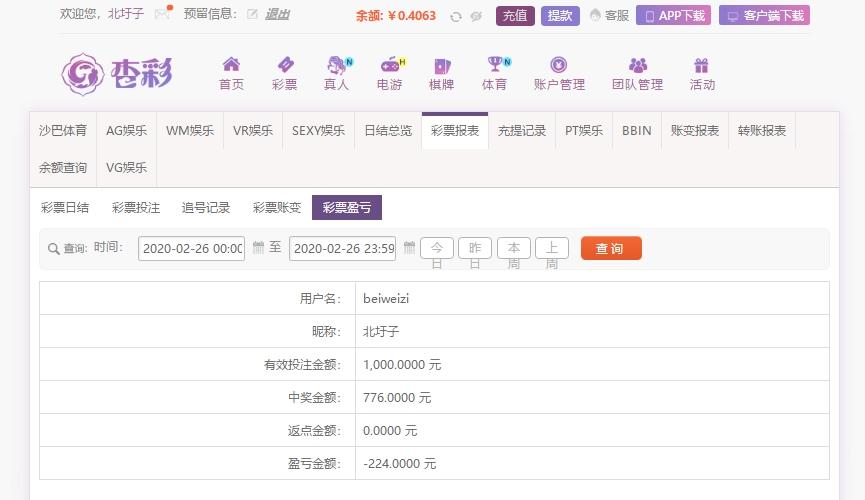The height and width of the screenshot is (500, 865).
Task: Open the 体育 trophy icon
Action: 494,65
